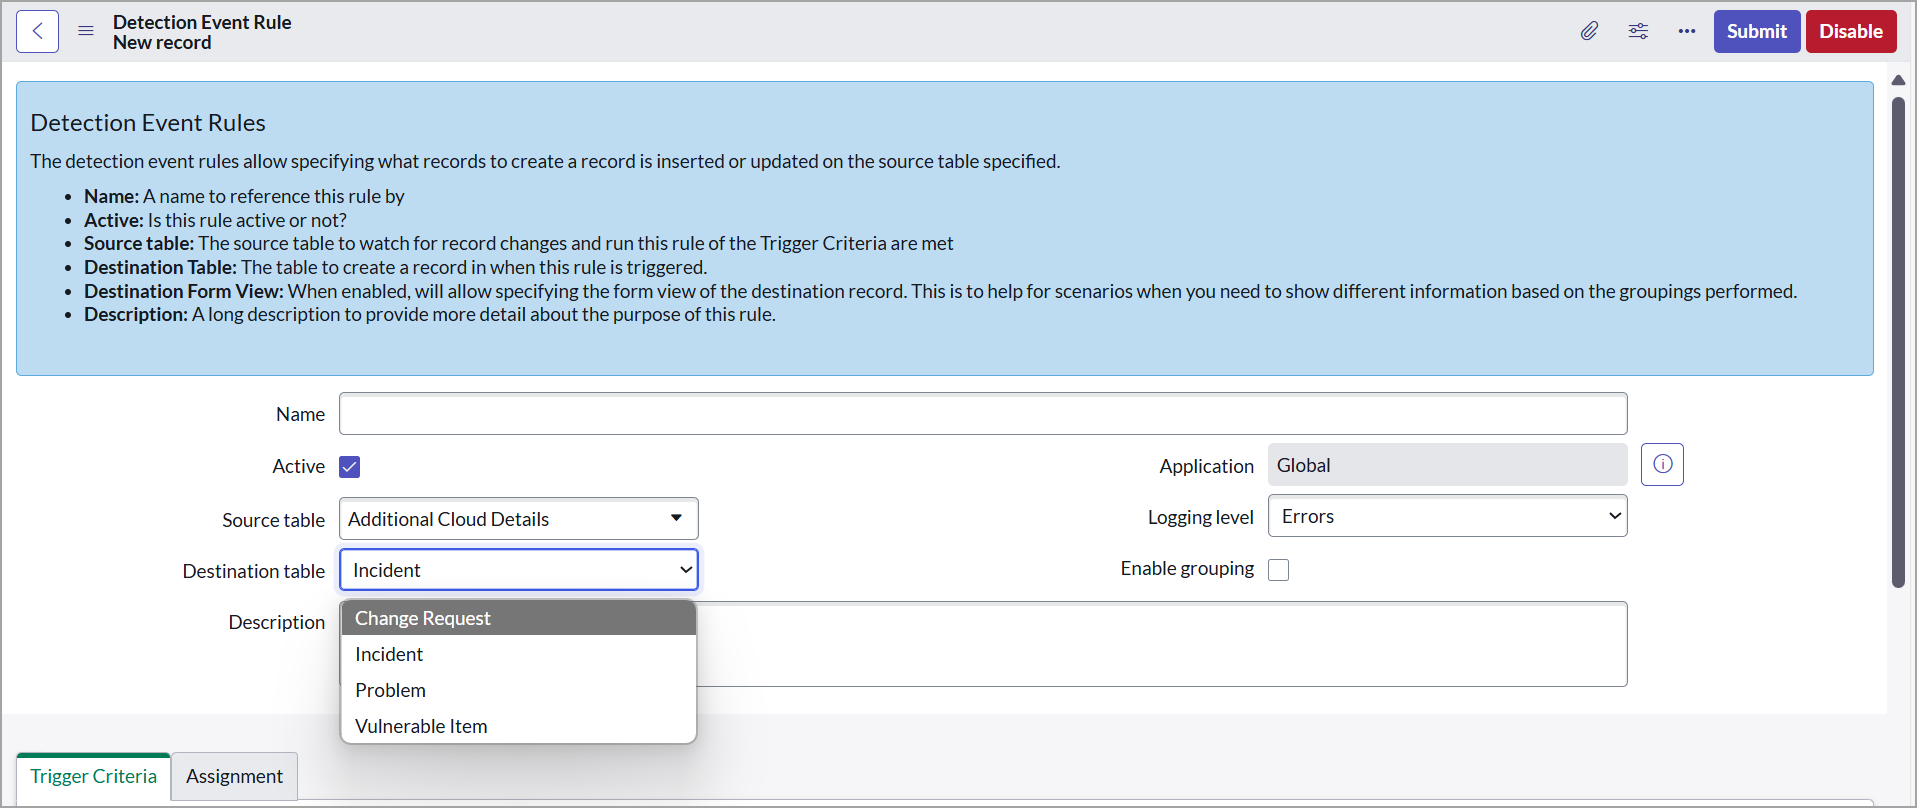The width and height of the screenshot is (1917, 808).
Task: Click the scrollbar up arrow
Action: 1898,80
